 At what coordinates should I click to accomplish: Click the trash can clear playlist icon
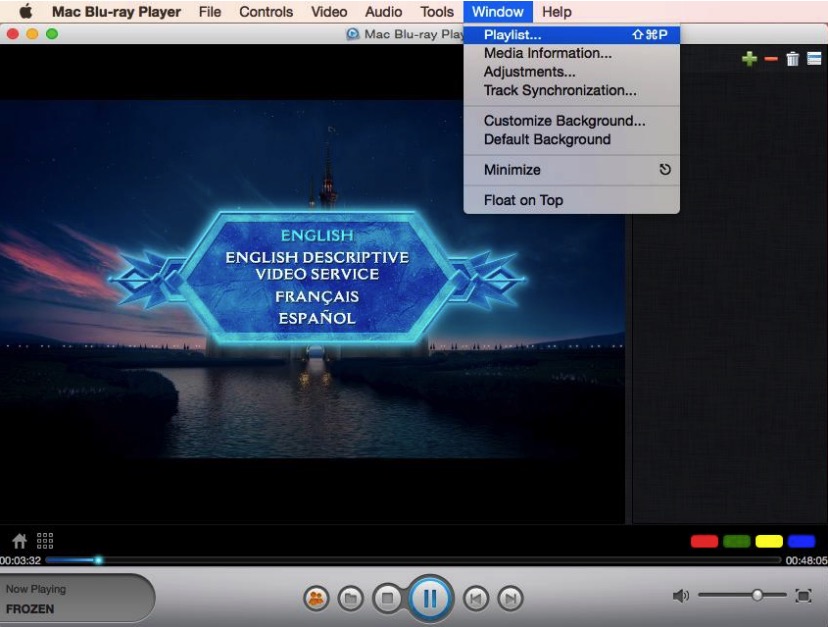[793, 59]
